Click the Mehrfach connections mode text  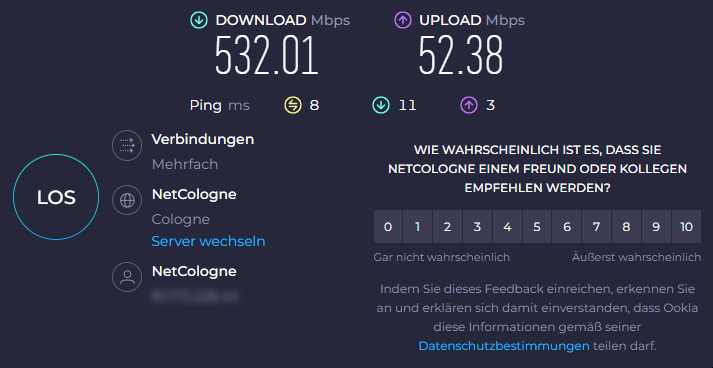pyautogui.click(x=185, y=164)
